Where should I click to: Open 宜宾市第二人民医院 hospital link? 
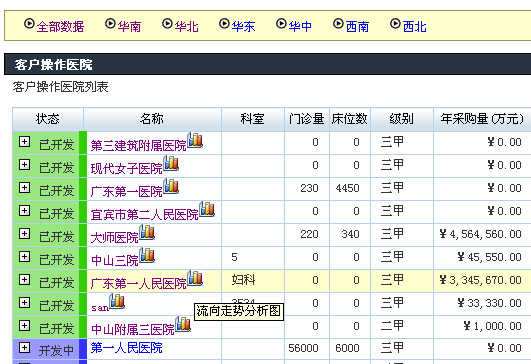pyautogui.click(x=145, y=215)
